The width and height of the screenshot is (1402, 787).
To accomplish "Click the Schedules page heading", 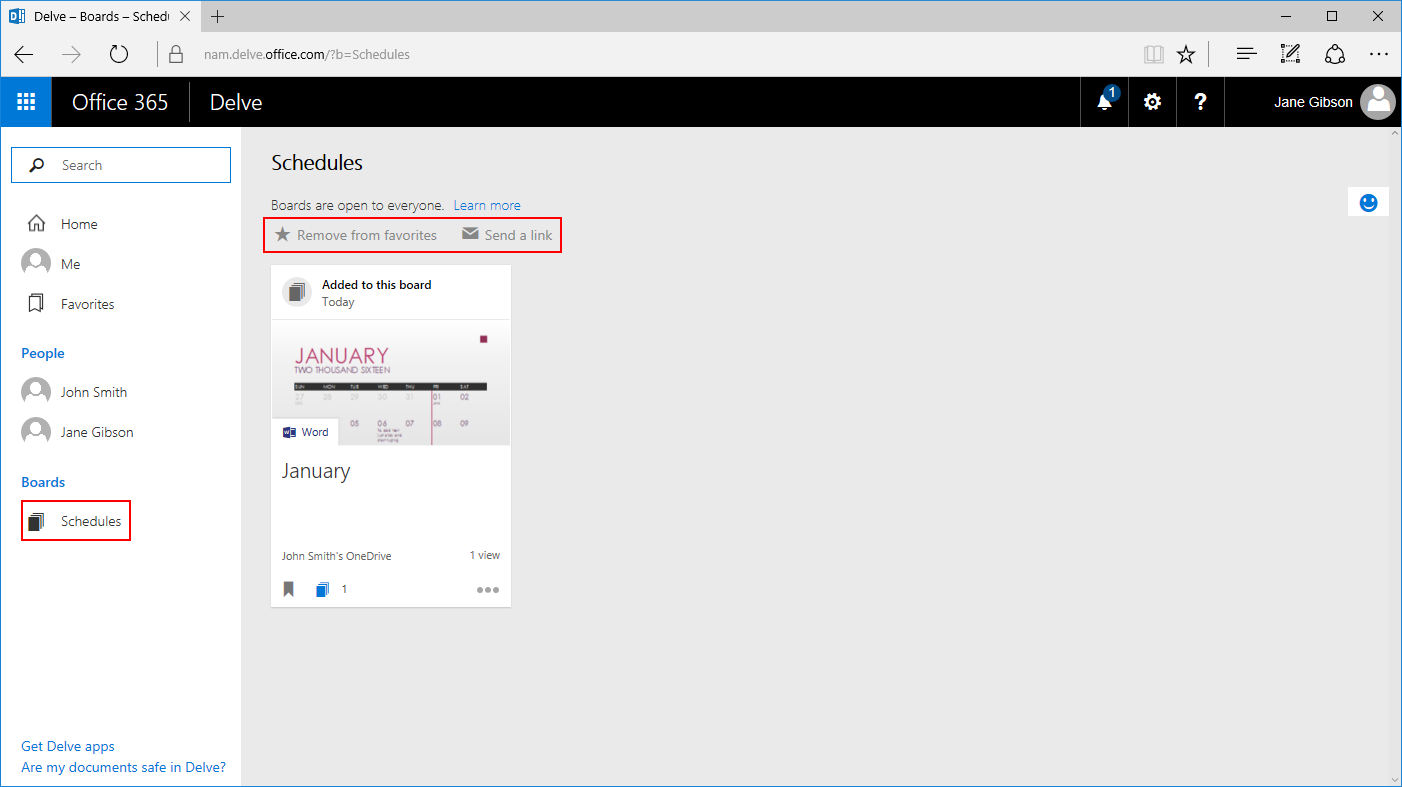I will pyautogui.click(x=317, y=162).
